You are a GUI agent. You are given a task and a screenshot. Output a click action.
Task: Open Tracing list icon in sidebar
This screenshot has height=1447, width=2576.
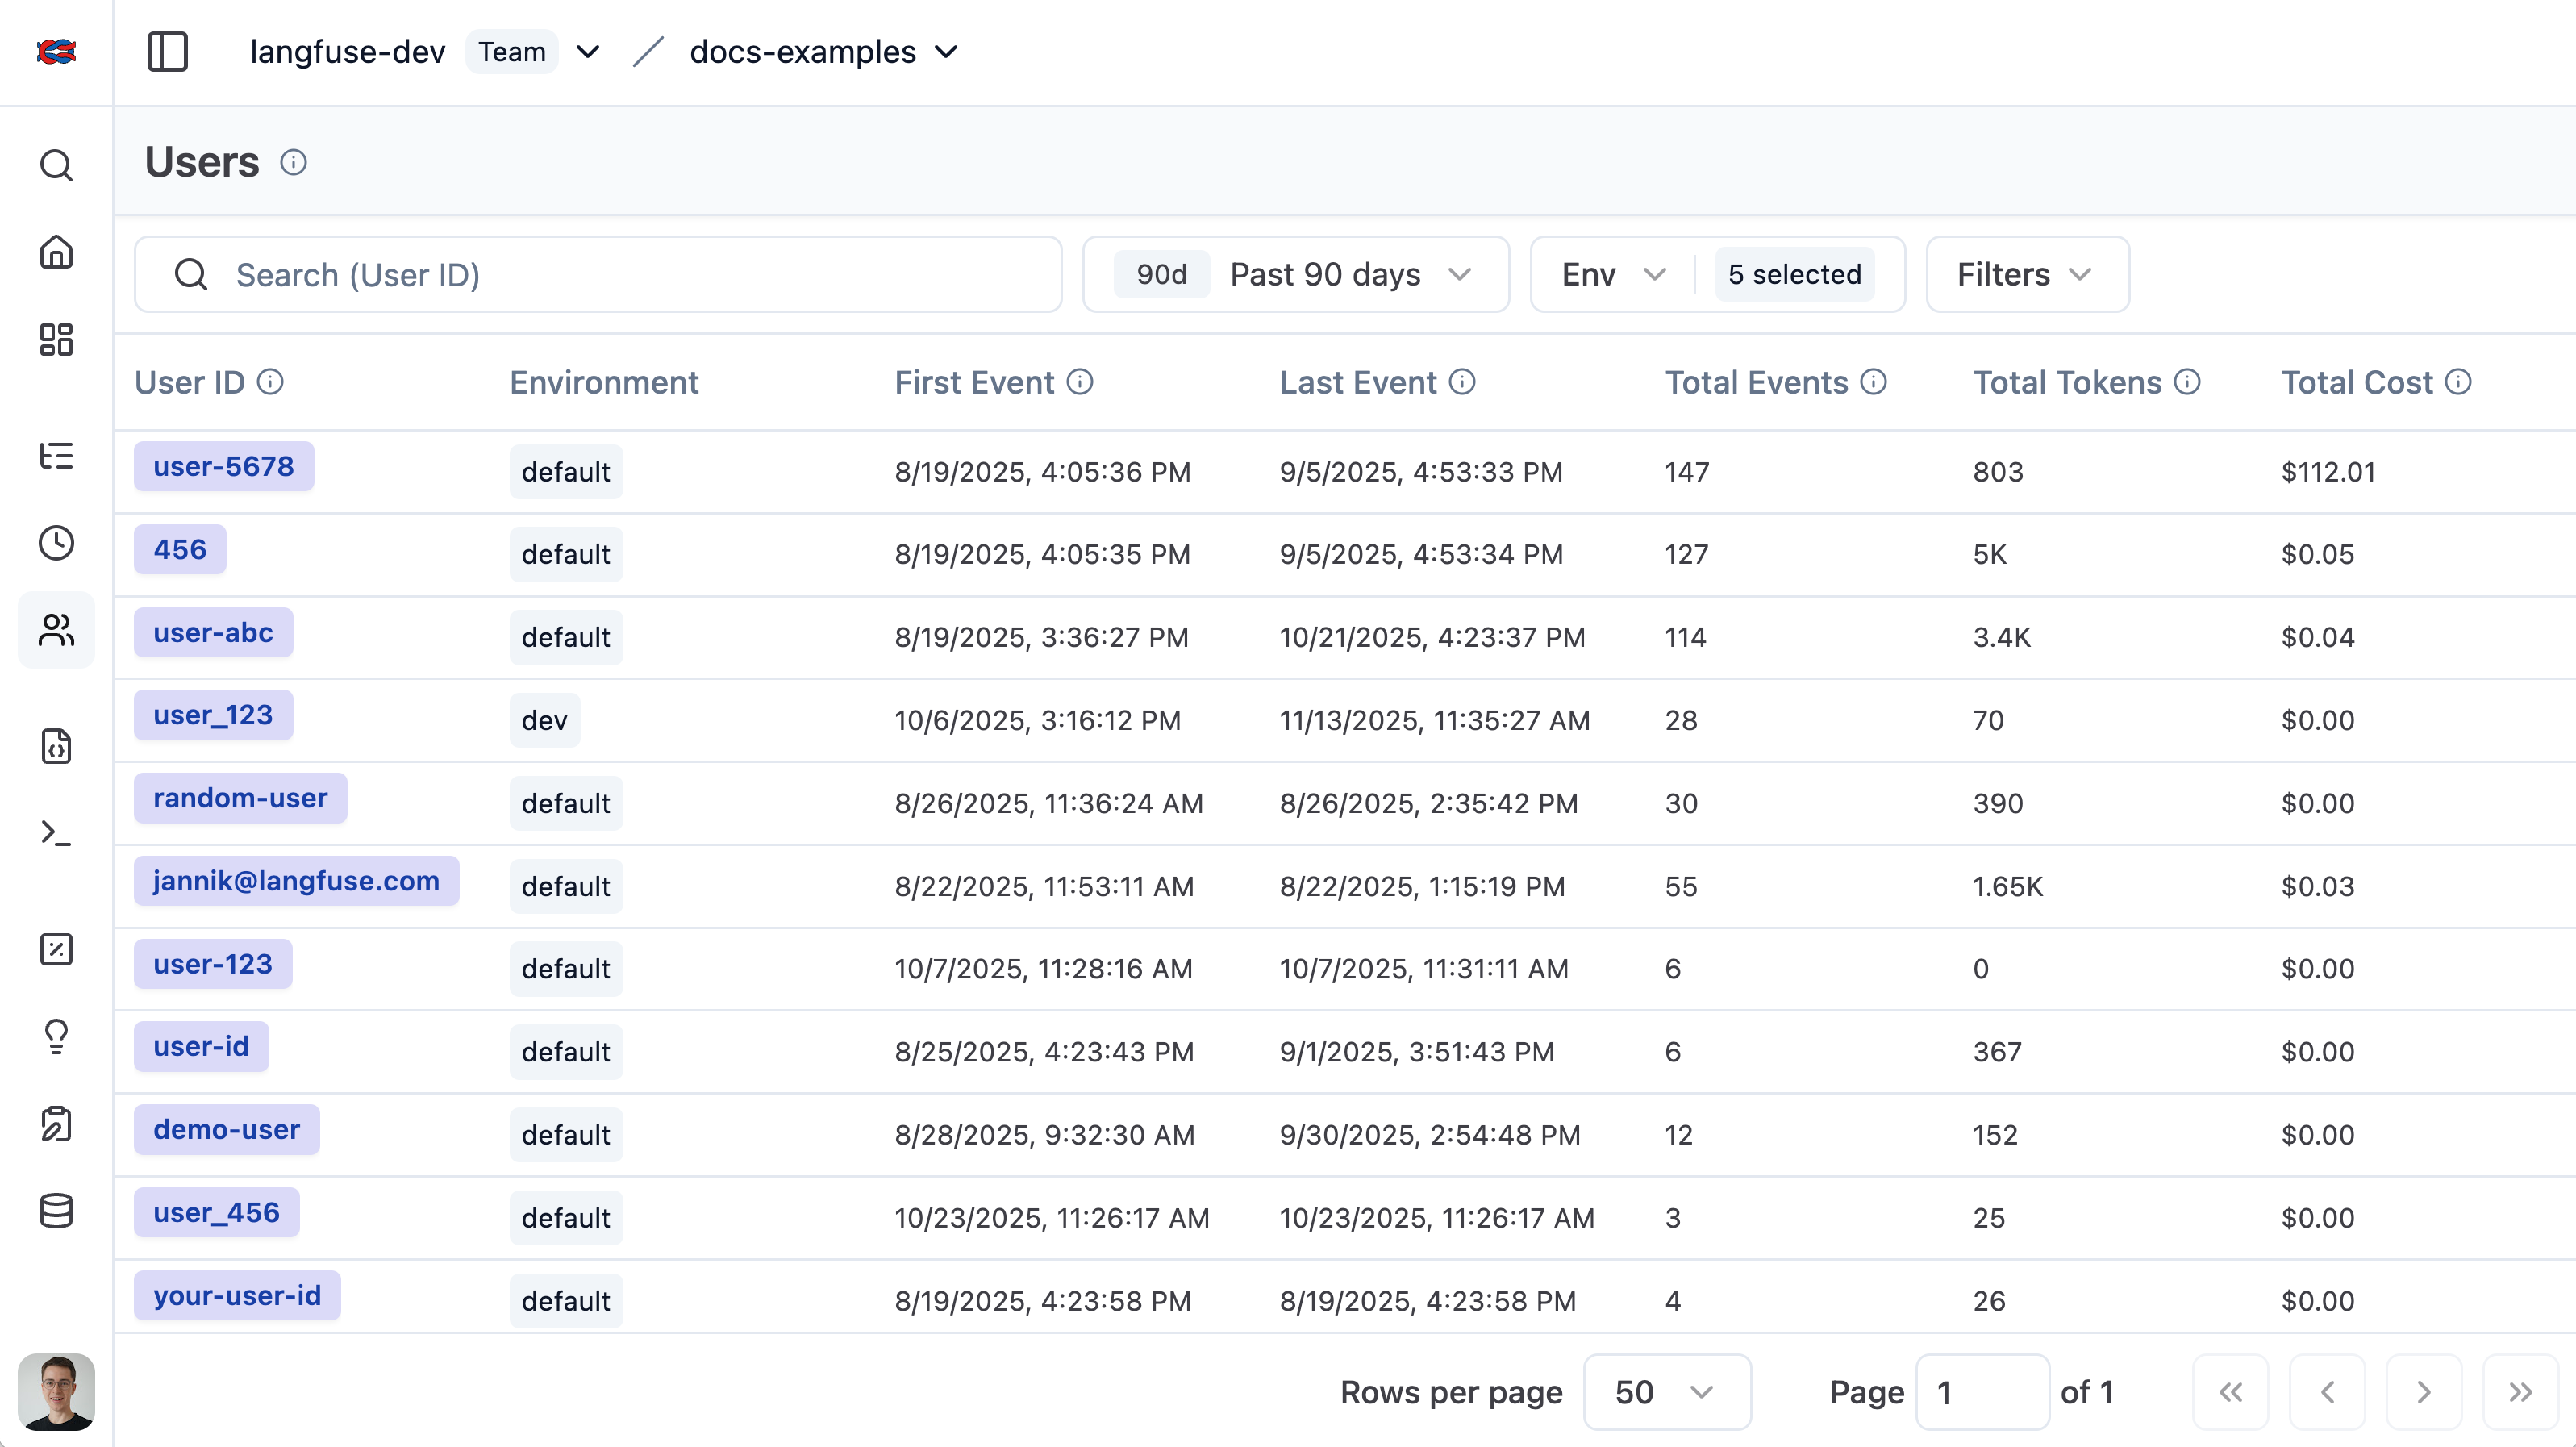(56, 456)
